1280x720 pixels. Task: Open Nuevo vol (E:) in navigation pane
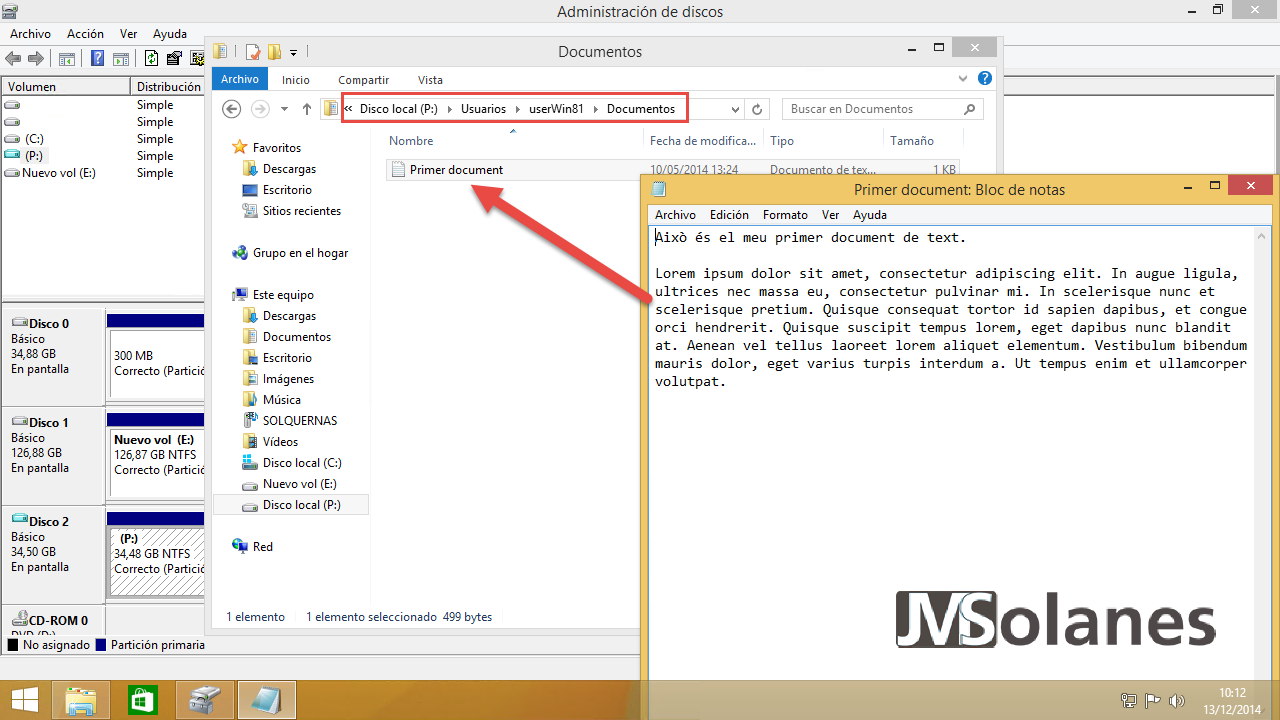pos(299,484)
